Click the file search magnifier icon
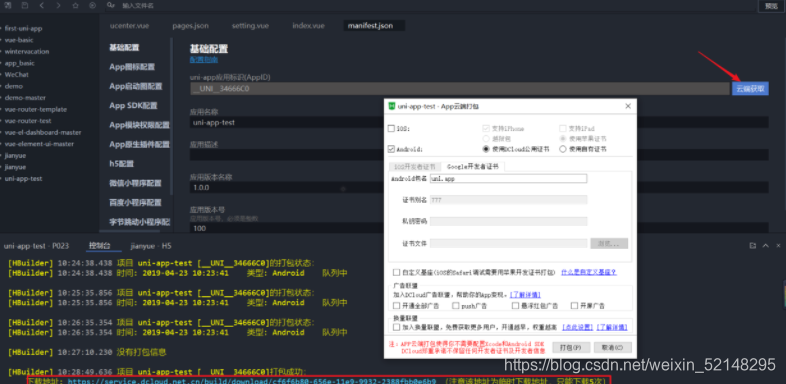The width and height of the screenshot is (786, 384). click(x=110, y=5)
